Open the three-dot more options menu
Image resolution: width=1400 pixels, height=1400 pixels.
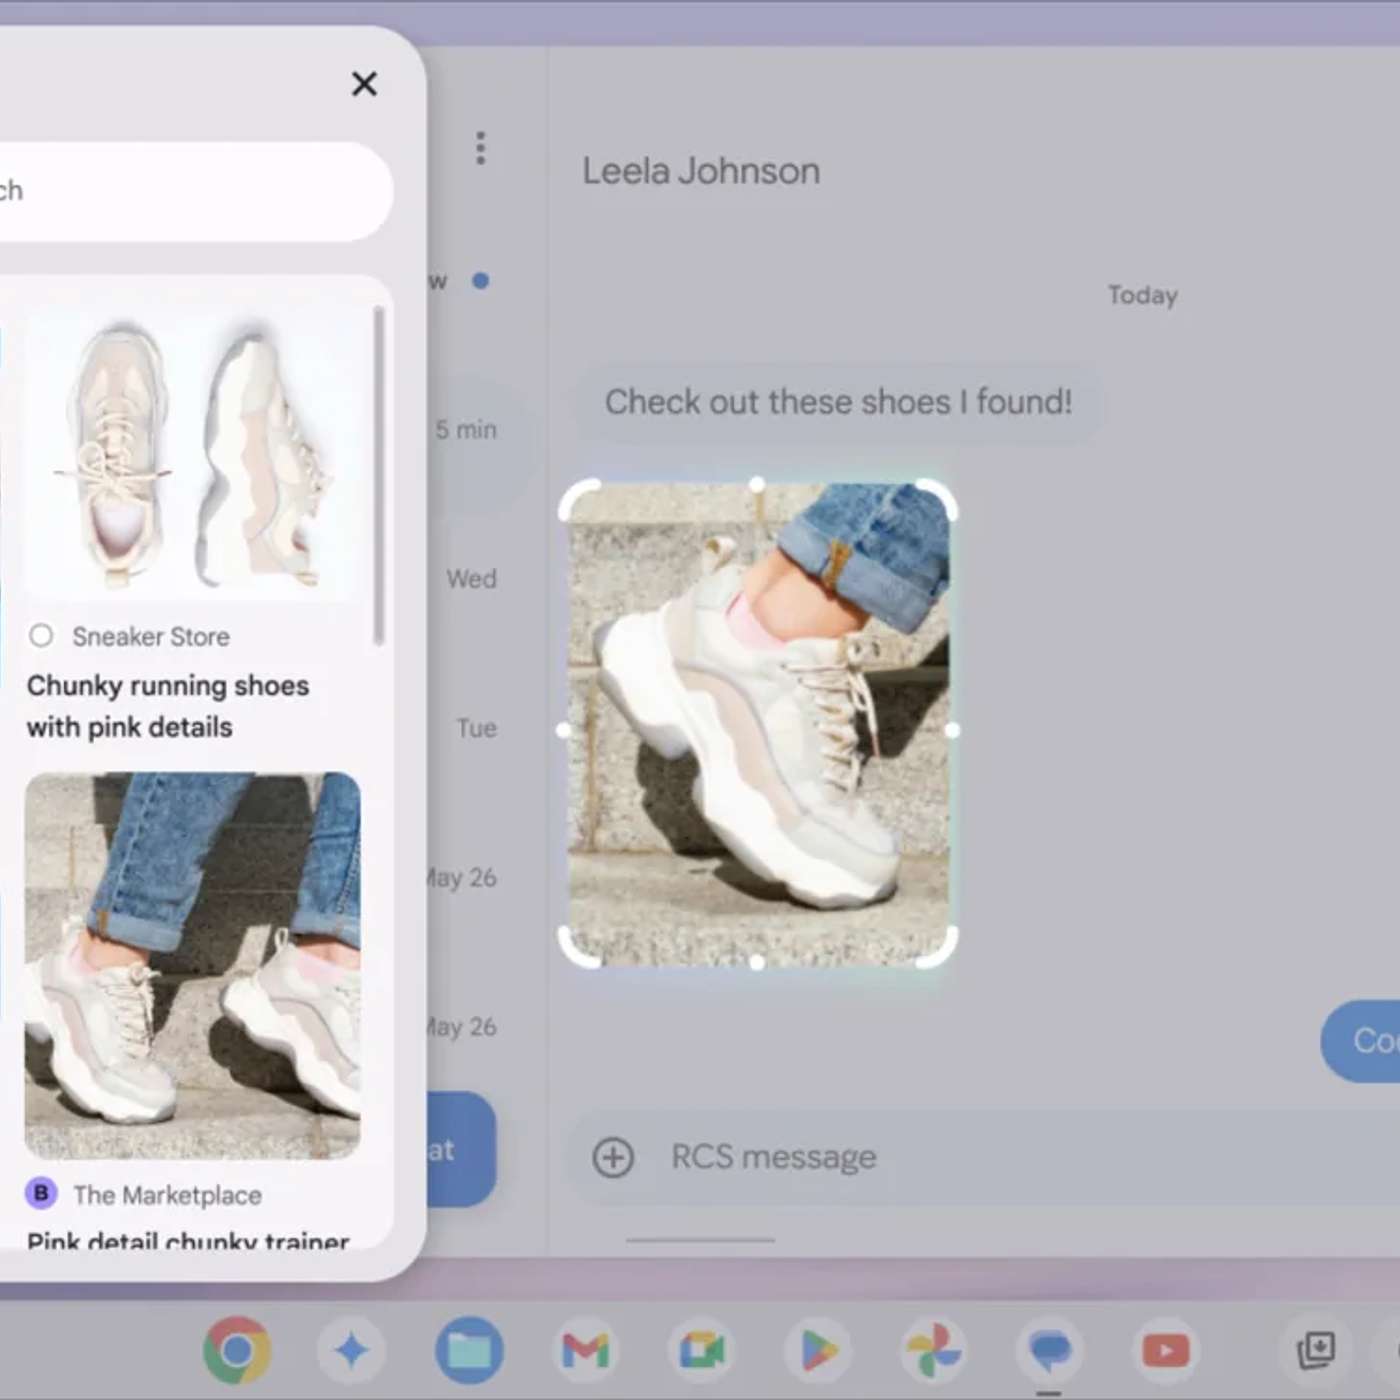click(x=481, y=148)
